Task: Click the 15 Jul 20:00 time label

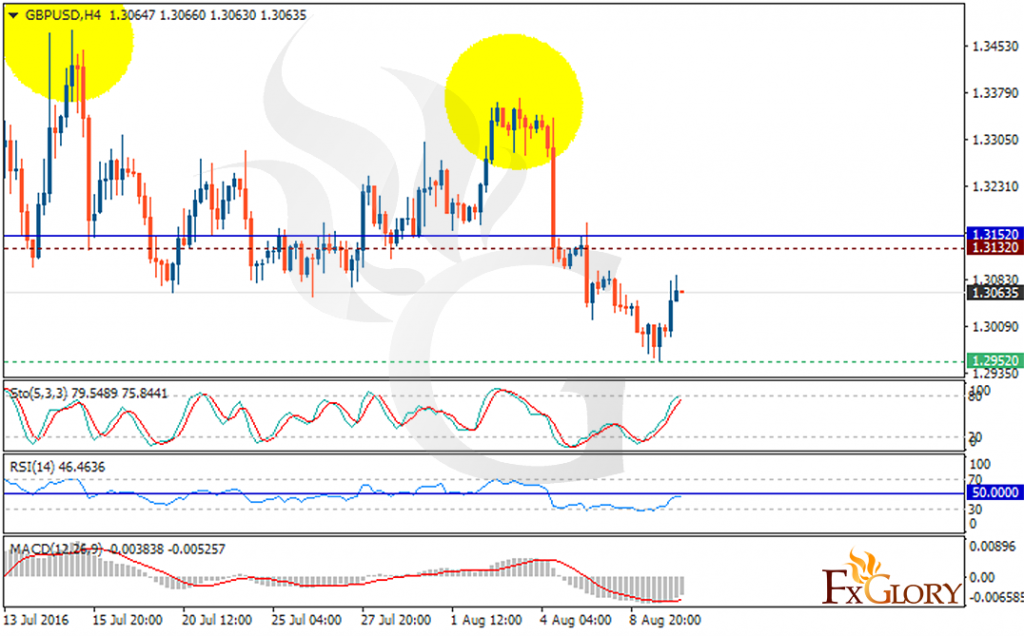Action: pyautogui.click(x=127, y=620)
